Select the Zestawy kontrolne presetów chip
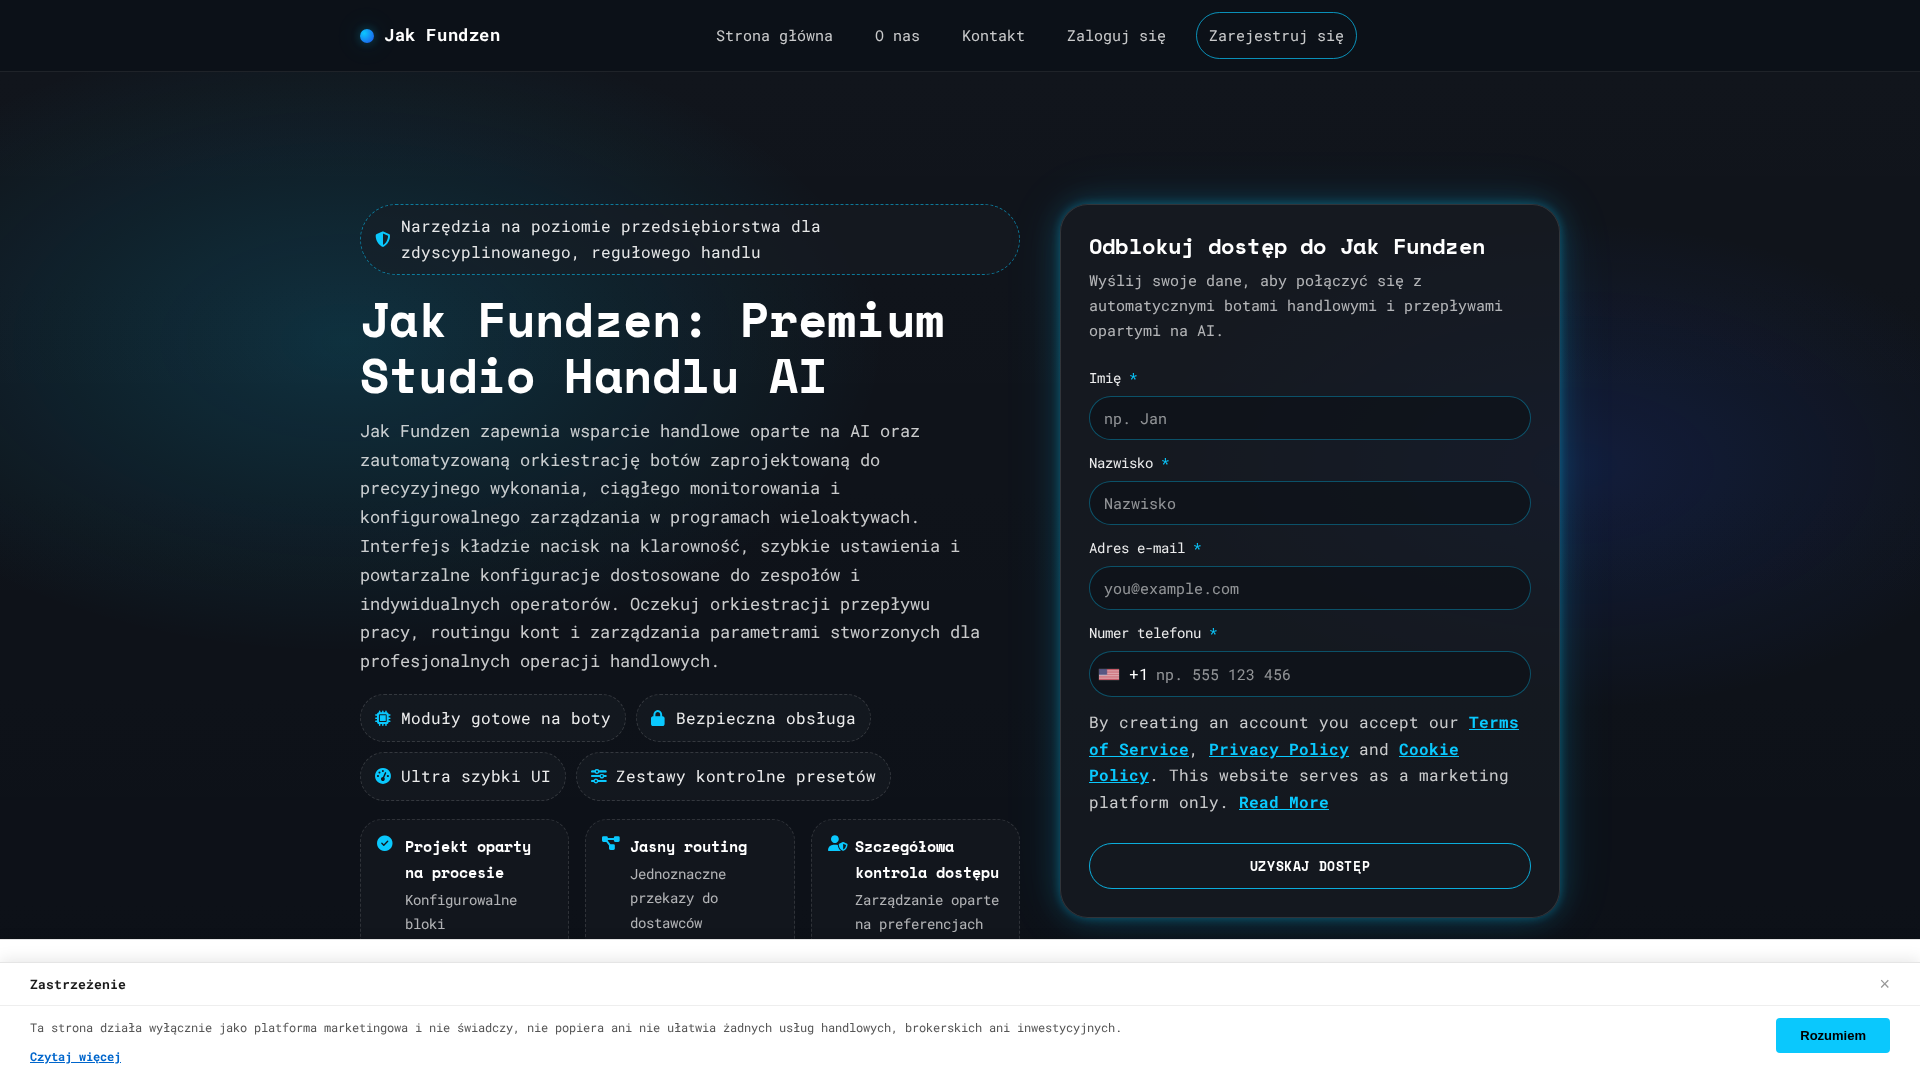1920x1080 pixels. pyautogui.click(x=733, y=776)
